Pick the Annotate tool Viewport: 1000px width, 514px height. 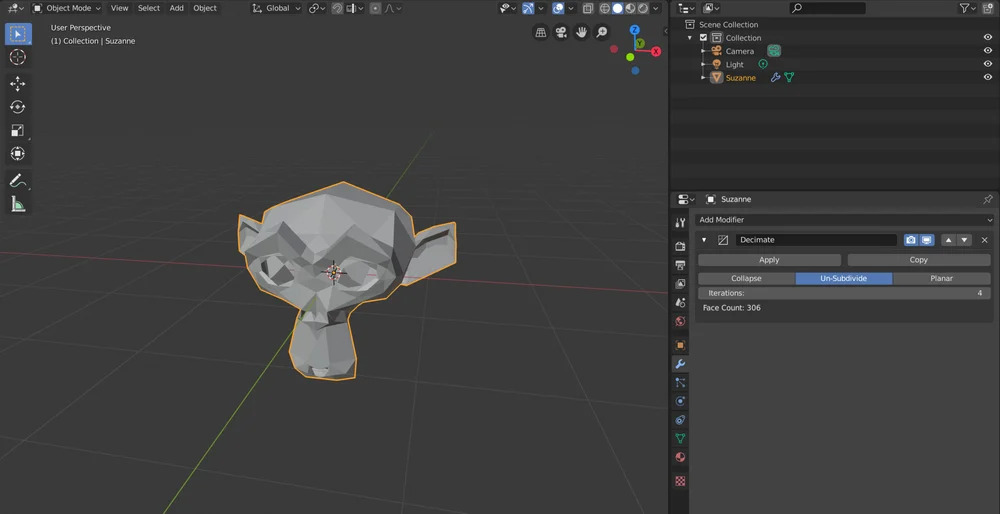[x=18, y=181]
